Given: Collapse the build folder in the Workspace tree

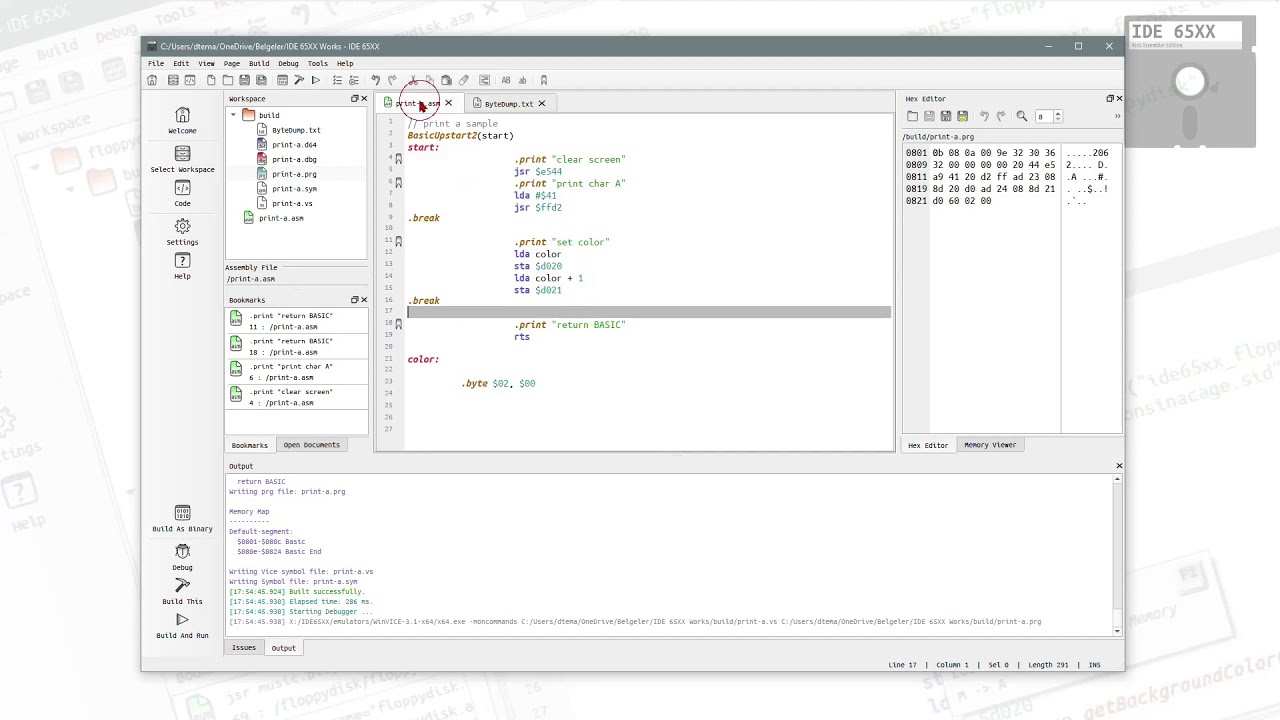Looking at the screenshot, I should click(234, 115).
